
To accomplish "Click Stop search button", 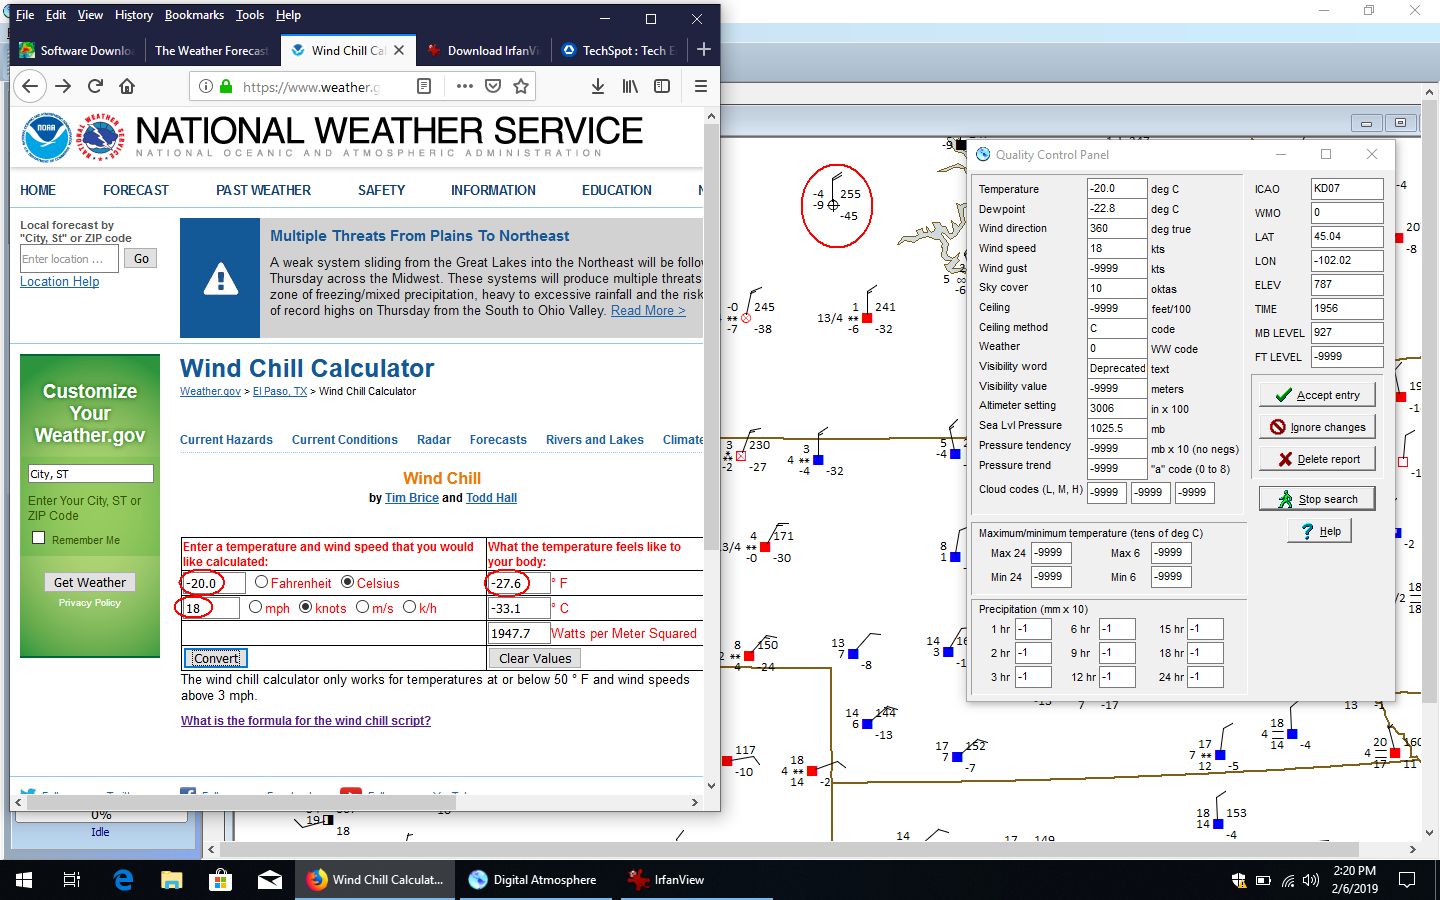I will click(1317, 499).
